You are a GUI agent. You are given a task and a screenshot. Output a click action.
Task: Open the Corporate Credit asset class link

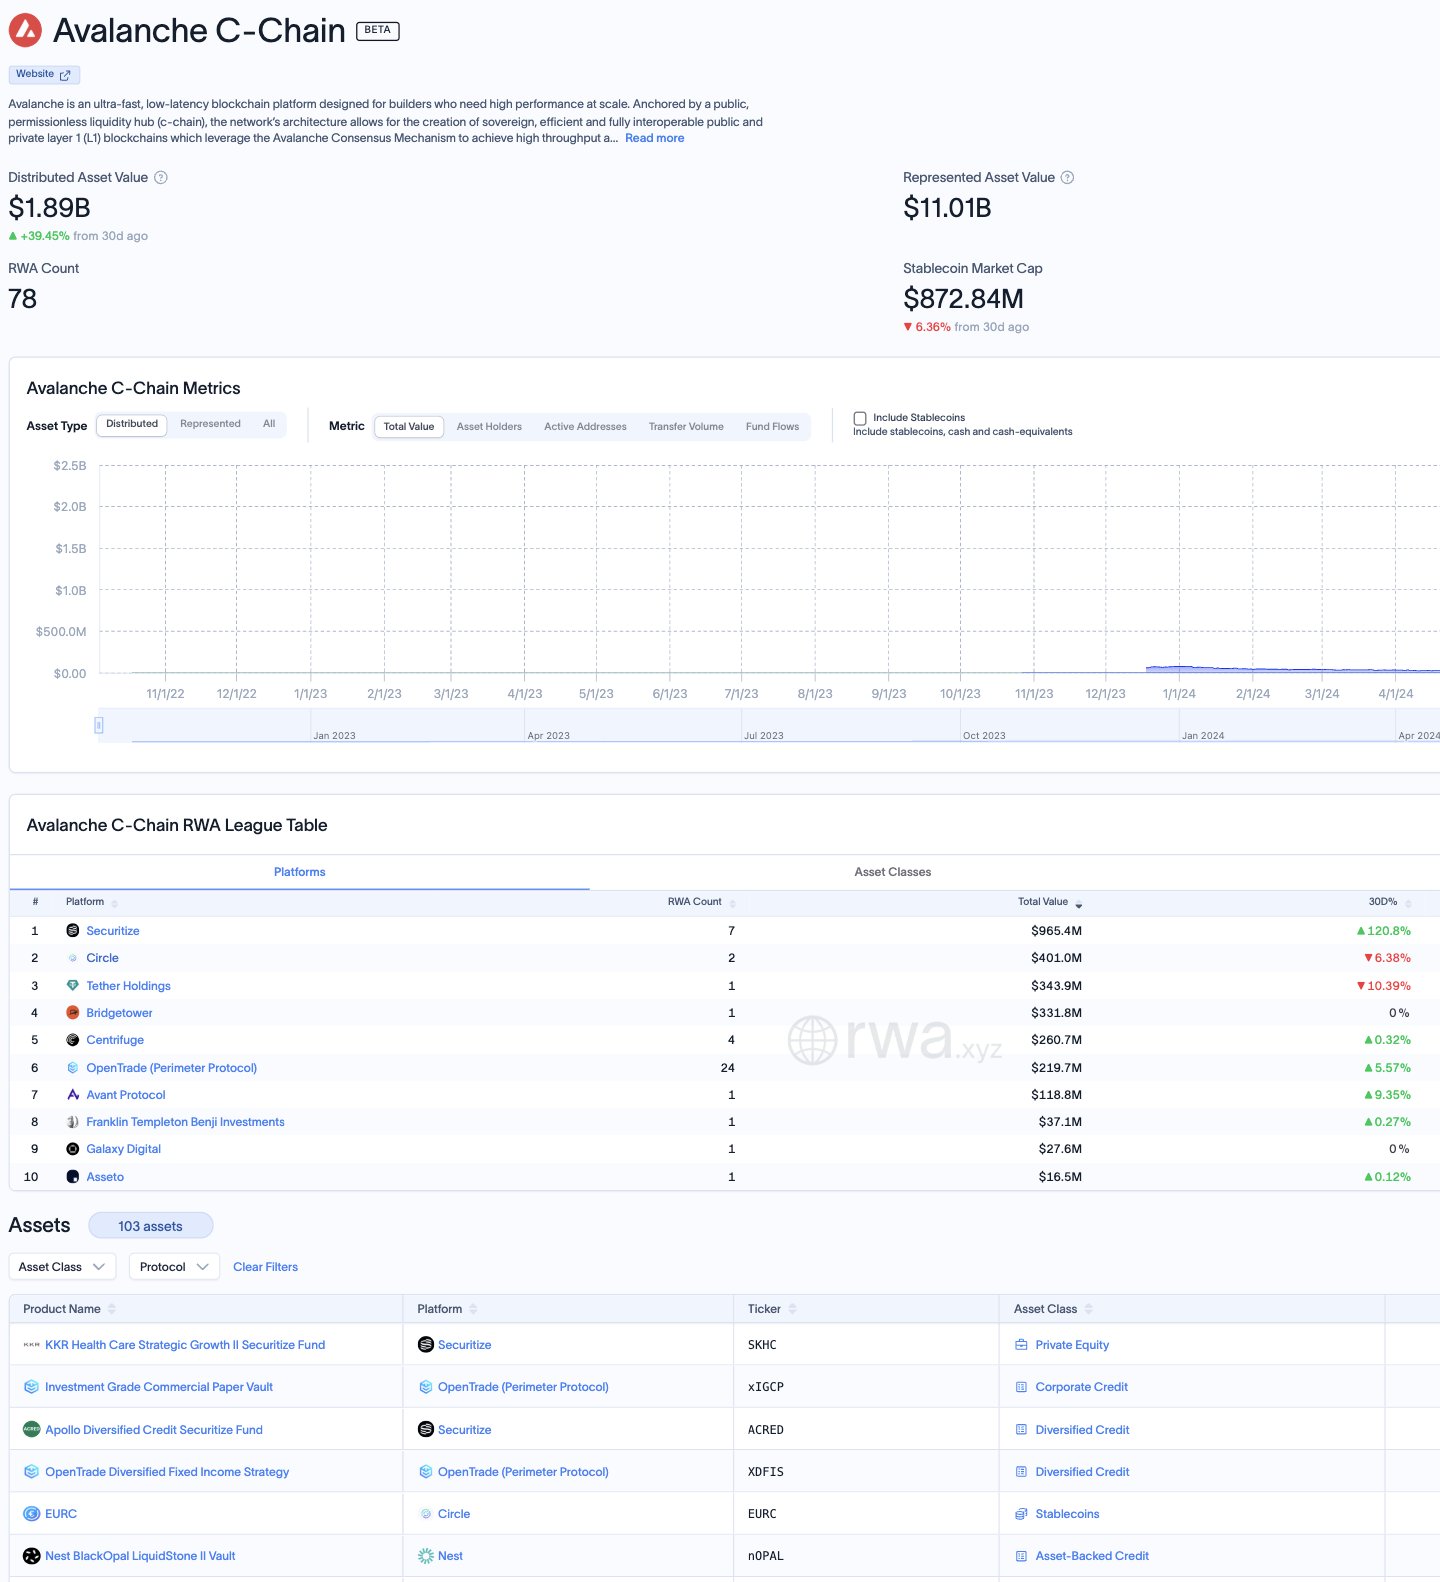1081,1387
